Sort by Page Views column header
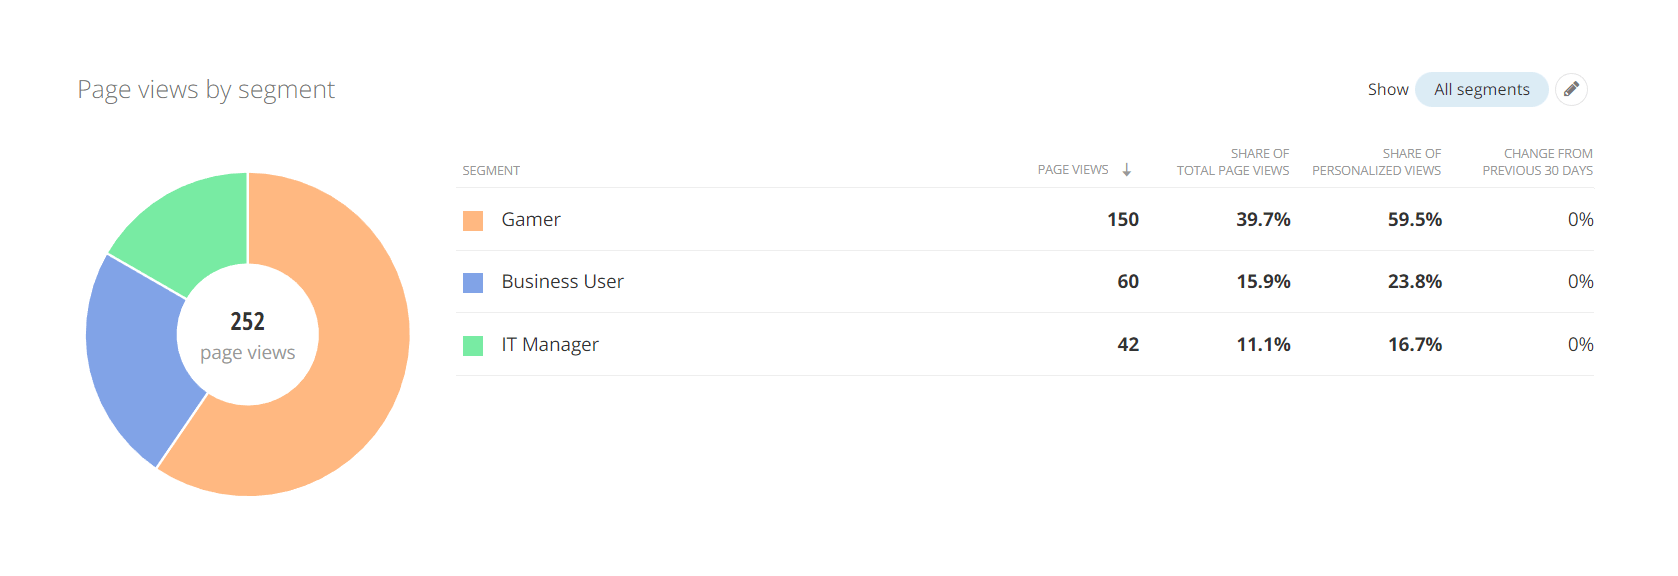 pyautogui.click(x=1072, y=170)
